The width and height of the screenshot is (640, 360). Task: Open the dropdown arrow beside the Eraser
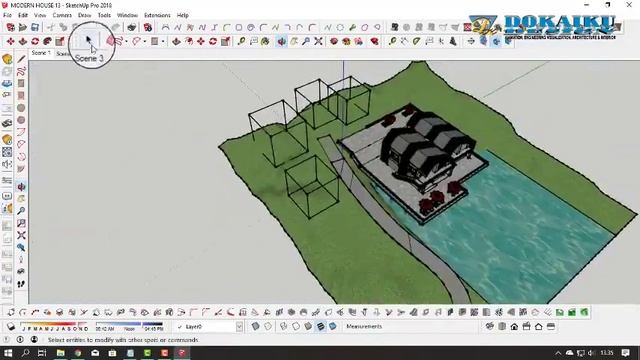126,41
